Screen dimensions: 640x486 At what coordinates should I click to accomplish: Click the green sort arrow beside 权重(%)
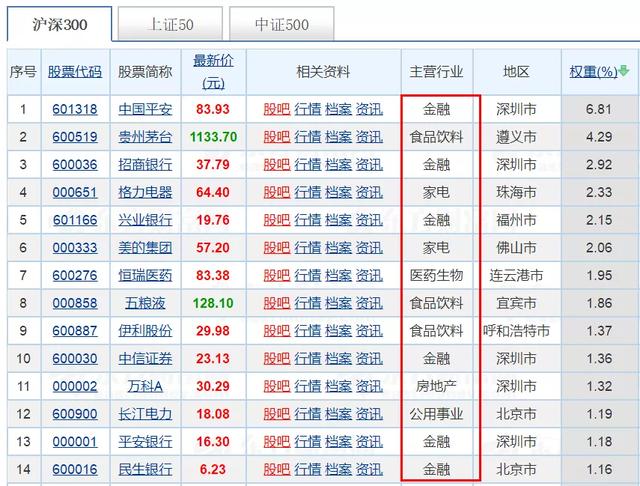tap(624, 71)
